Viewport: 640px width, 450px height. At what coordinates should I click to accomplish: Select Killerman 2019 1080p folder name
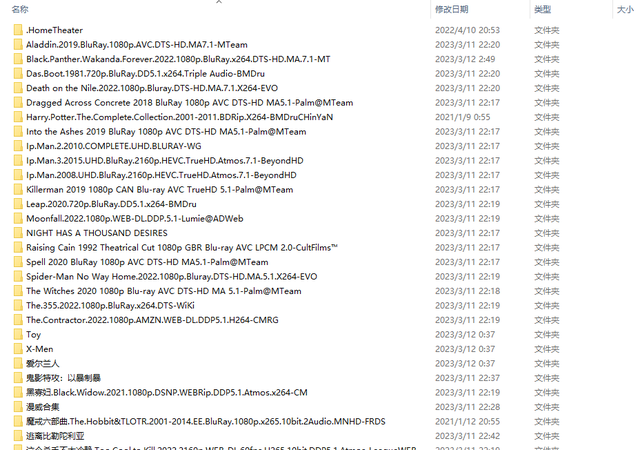(160, 189)
